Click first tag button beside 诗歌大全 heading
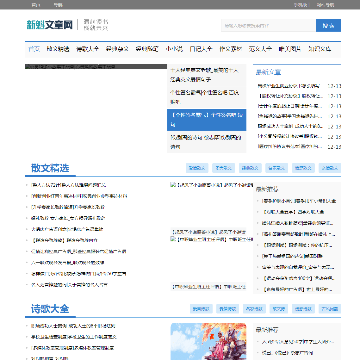The image size is (360, 360). click(x=201, y=309)
